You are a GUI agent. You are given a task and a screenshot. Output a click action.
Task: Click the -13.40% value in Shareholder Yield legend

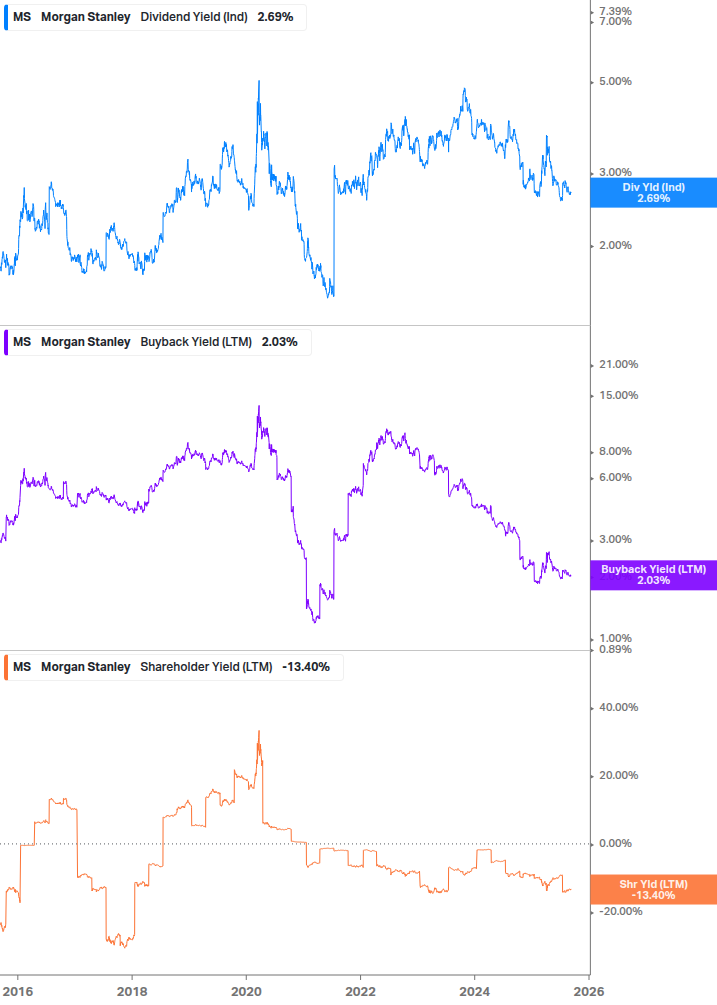click(306, 667)
